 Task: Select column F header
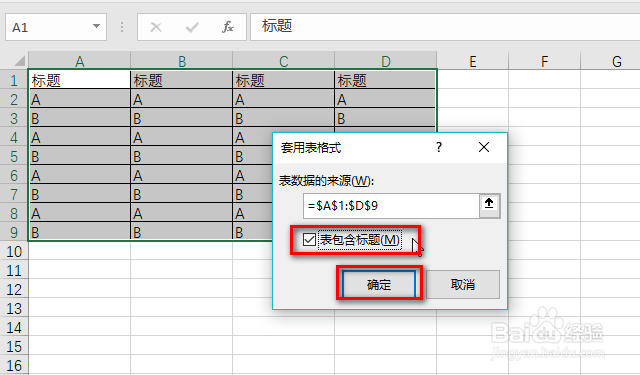point(544,60)
